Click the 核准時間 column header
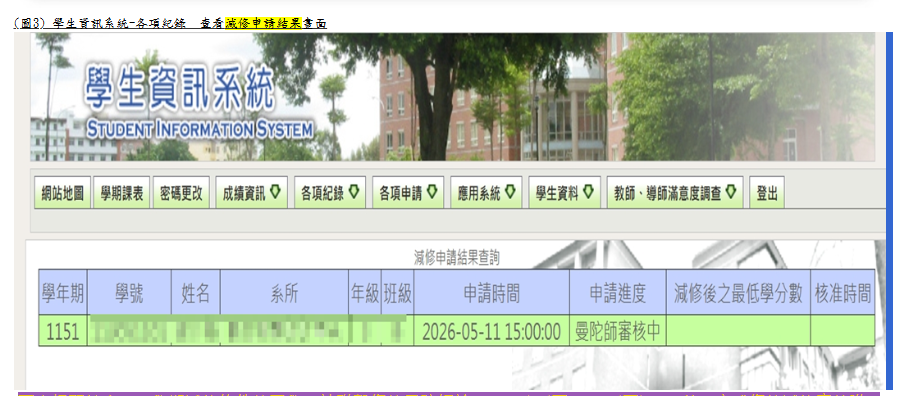The height and width of the screenshot is (396, 899). coord(843,292)
